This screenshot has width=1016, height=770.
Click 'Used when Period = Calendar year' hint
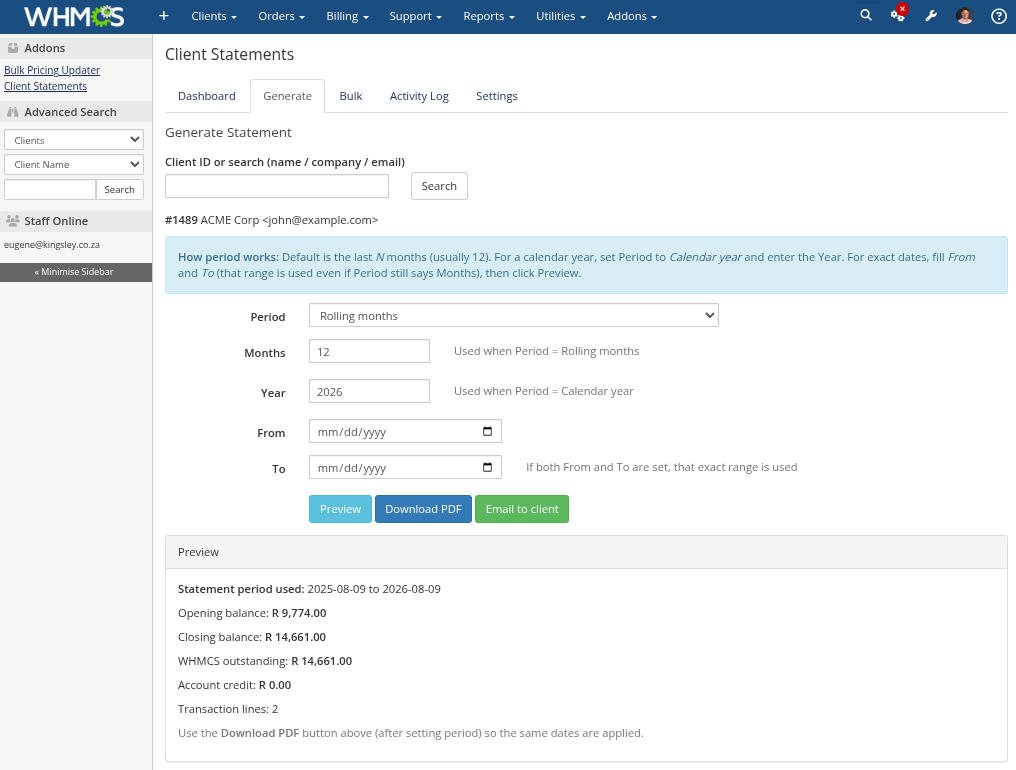544,391
